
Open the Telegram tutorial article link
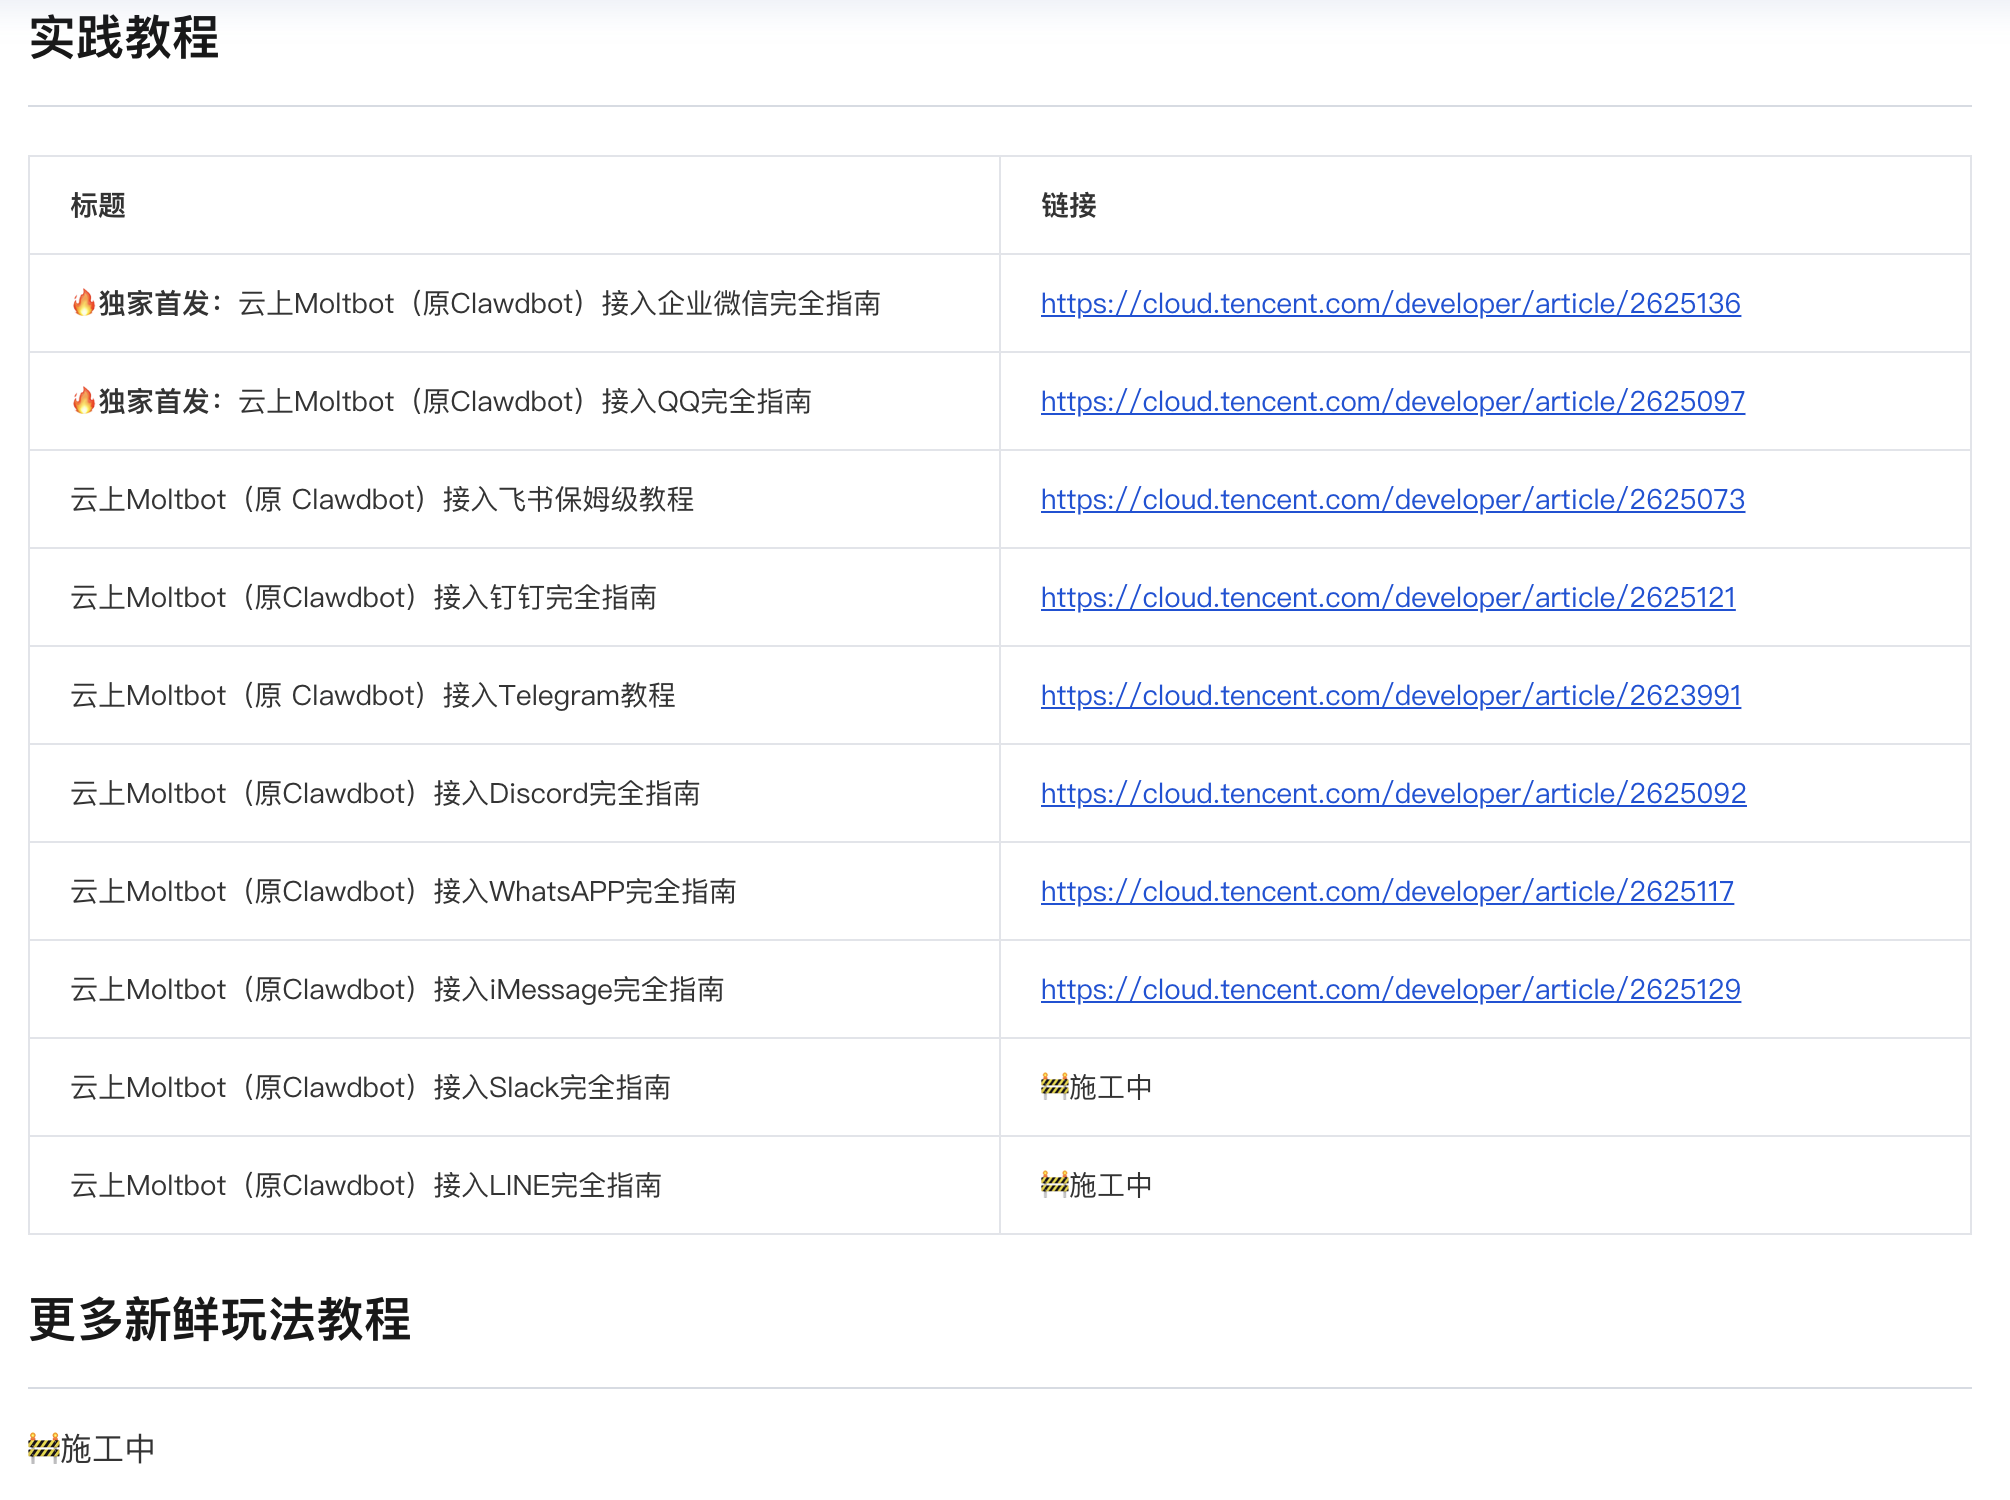coord(1389,695)
